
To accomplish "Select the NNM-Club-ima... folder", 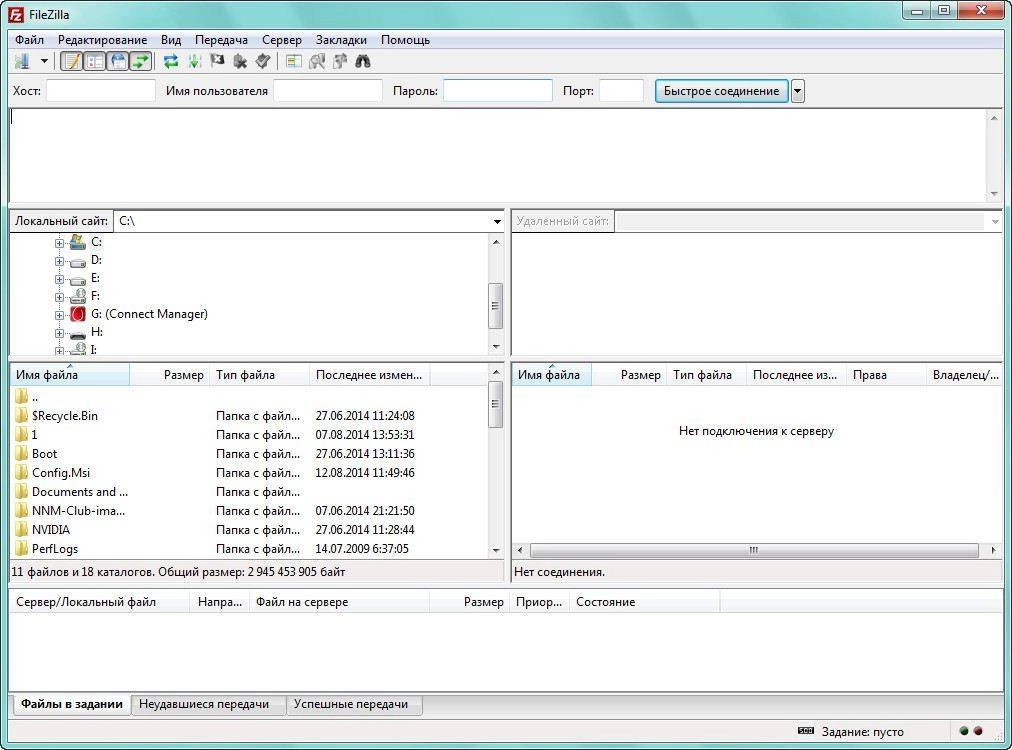I will [x=79, y=511].
